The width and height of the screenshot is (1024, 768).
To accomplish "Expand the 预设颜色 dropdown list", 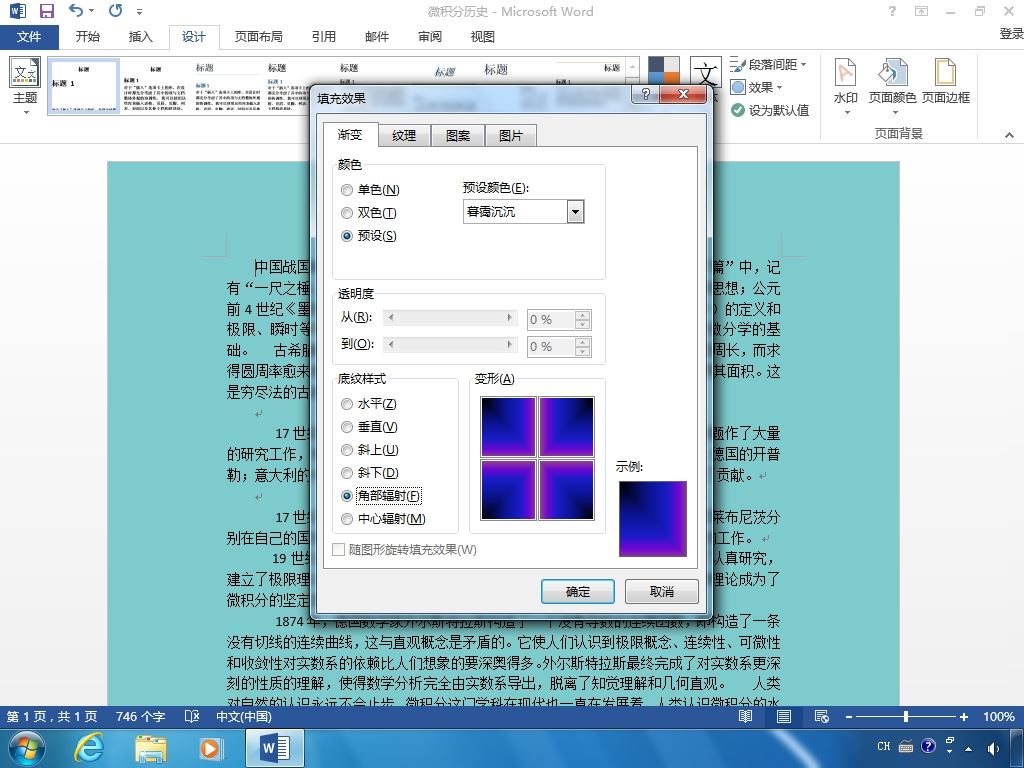I will (x=575, y=212).
